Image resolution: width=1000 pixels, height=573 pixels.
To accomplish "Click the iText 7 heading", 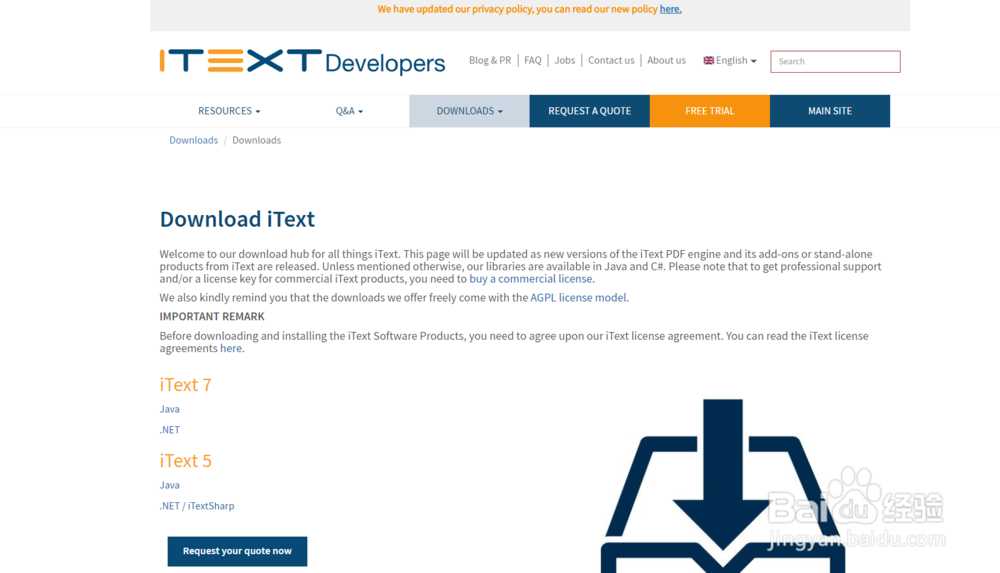I will (x=186, y=385).
